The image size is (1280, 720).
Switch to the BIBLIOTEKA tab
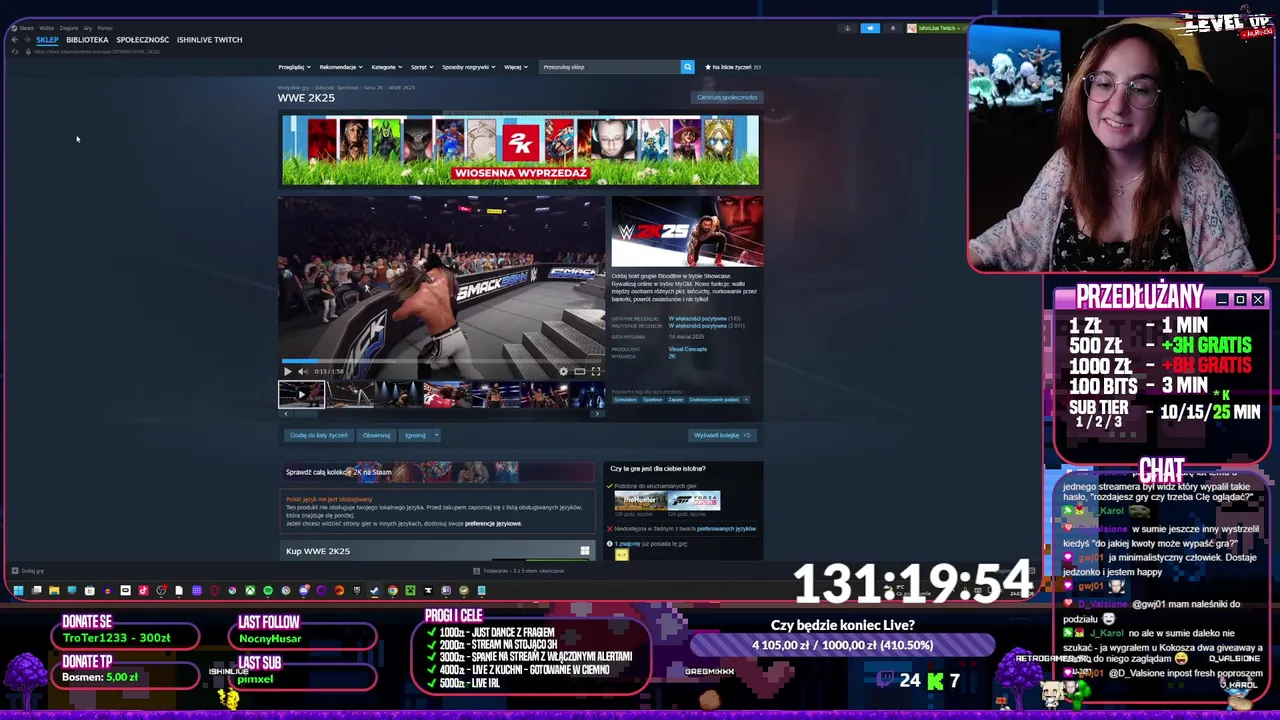pyautogui.click(x=87, y=40)
